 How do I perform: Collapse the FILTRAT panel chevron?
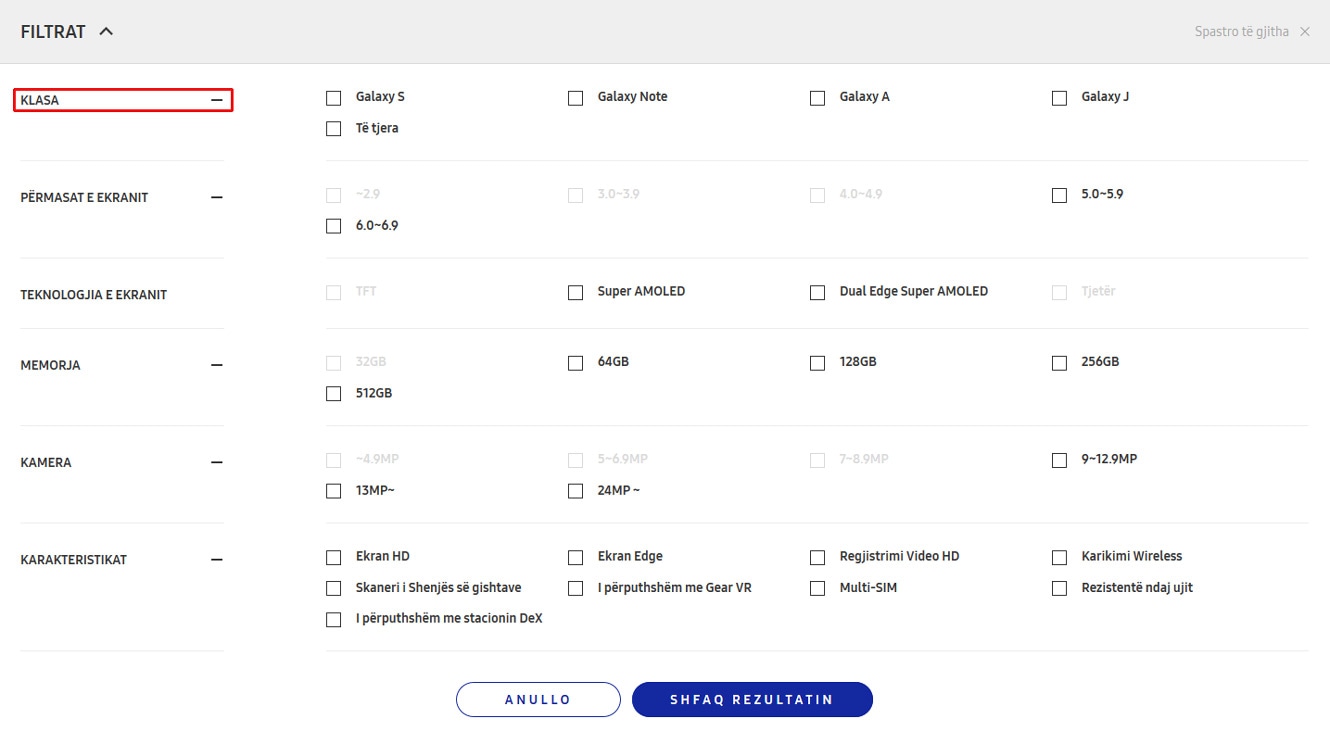(106, 32)
